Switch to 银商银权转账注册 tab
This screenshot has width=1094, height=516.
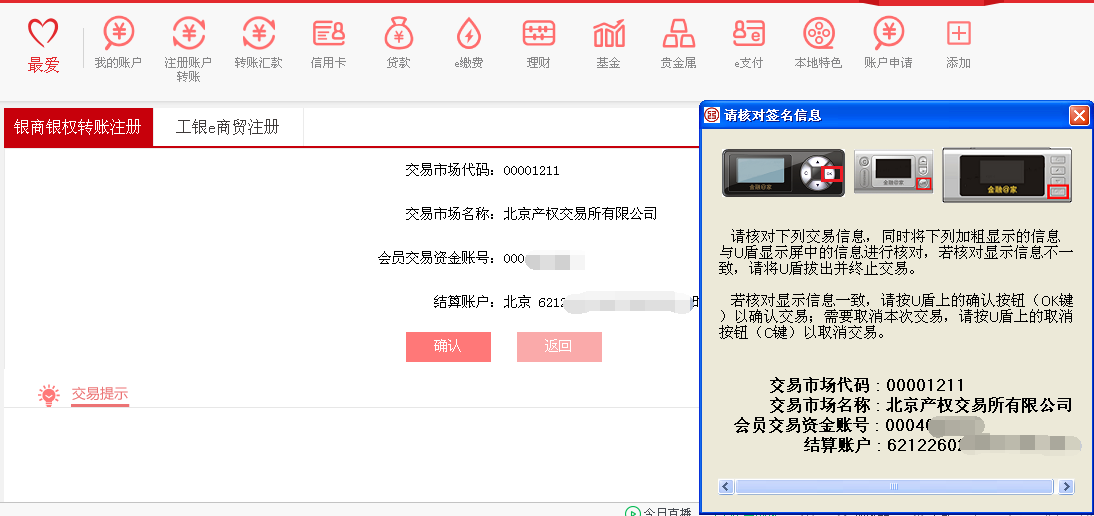pos(78,127)
